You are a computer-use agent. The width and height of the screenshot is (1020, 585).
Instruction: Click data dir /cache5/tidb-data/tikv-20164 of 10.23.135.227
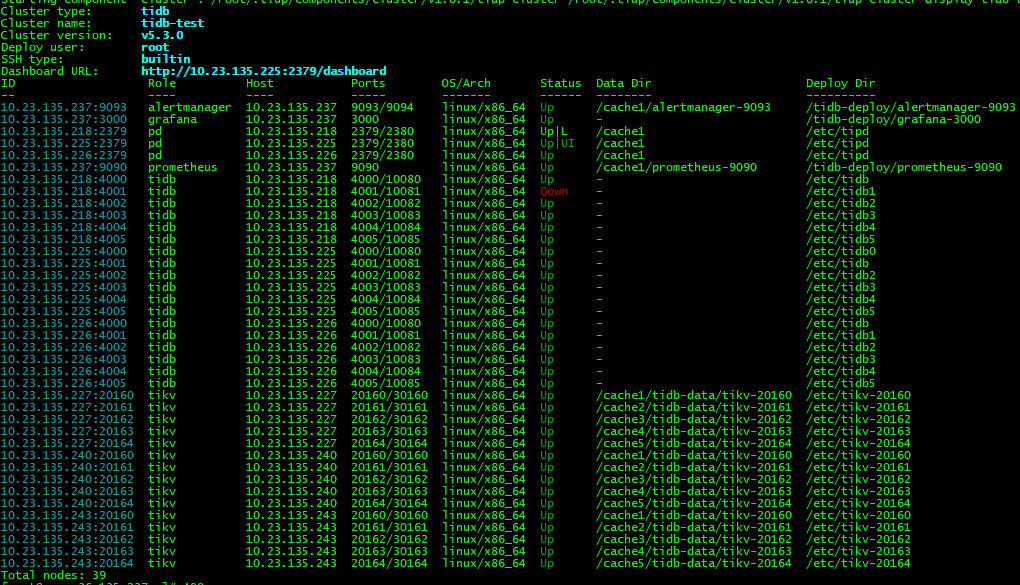[693, 443]
